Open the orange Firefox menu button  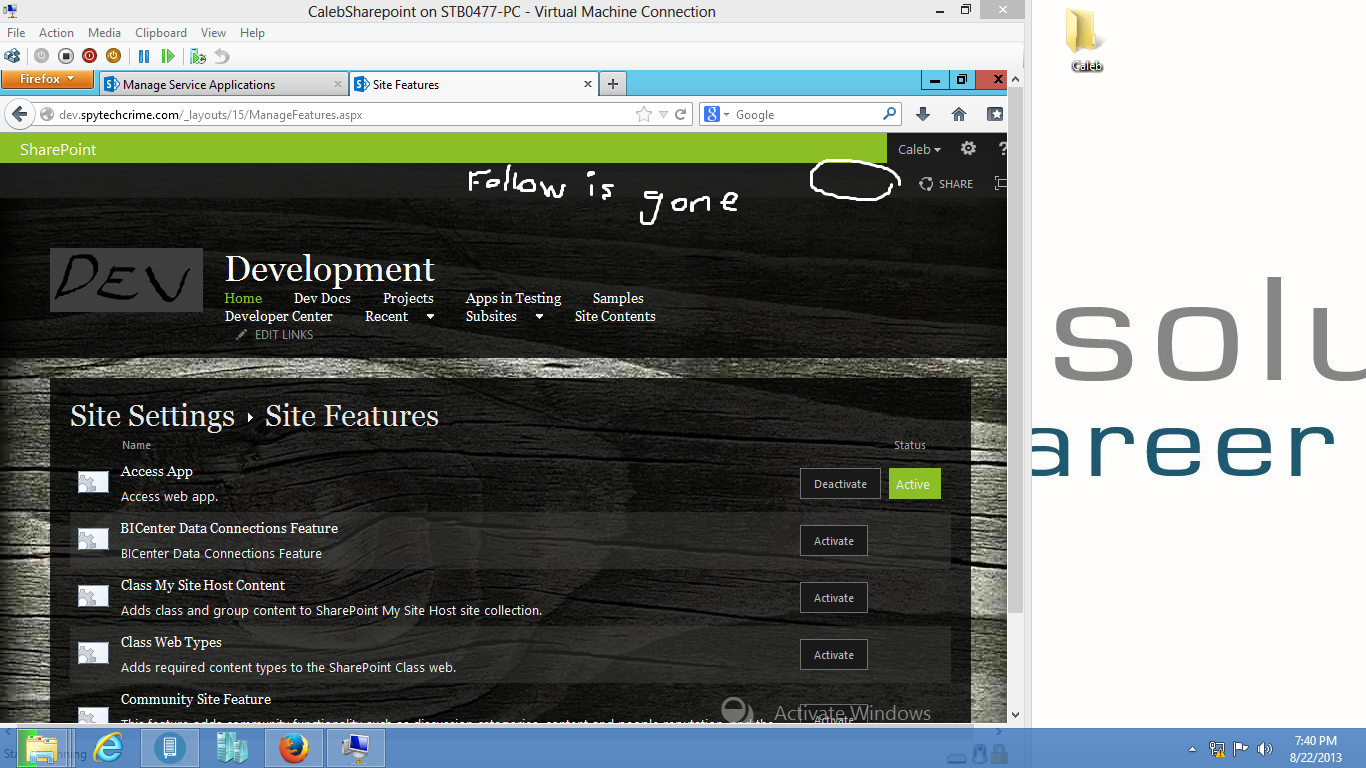(x=47, y=79)
